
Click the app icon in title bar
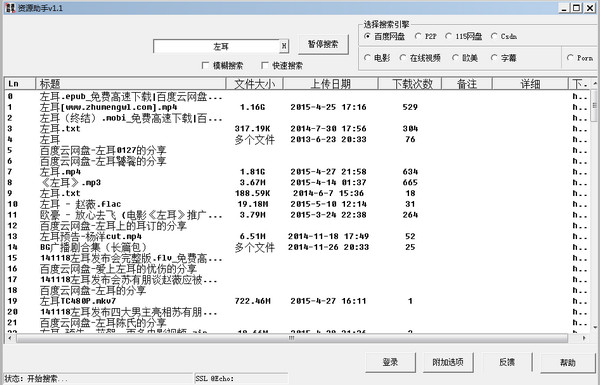11,8
